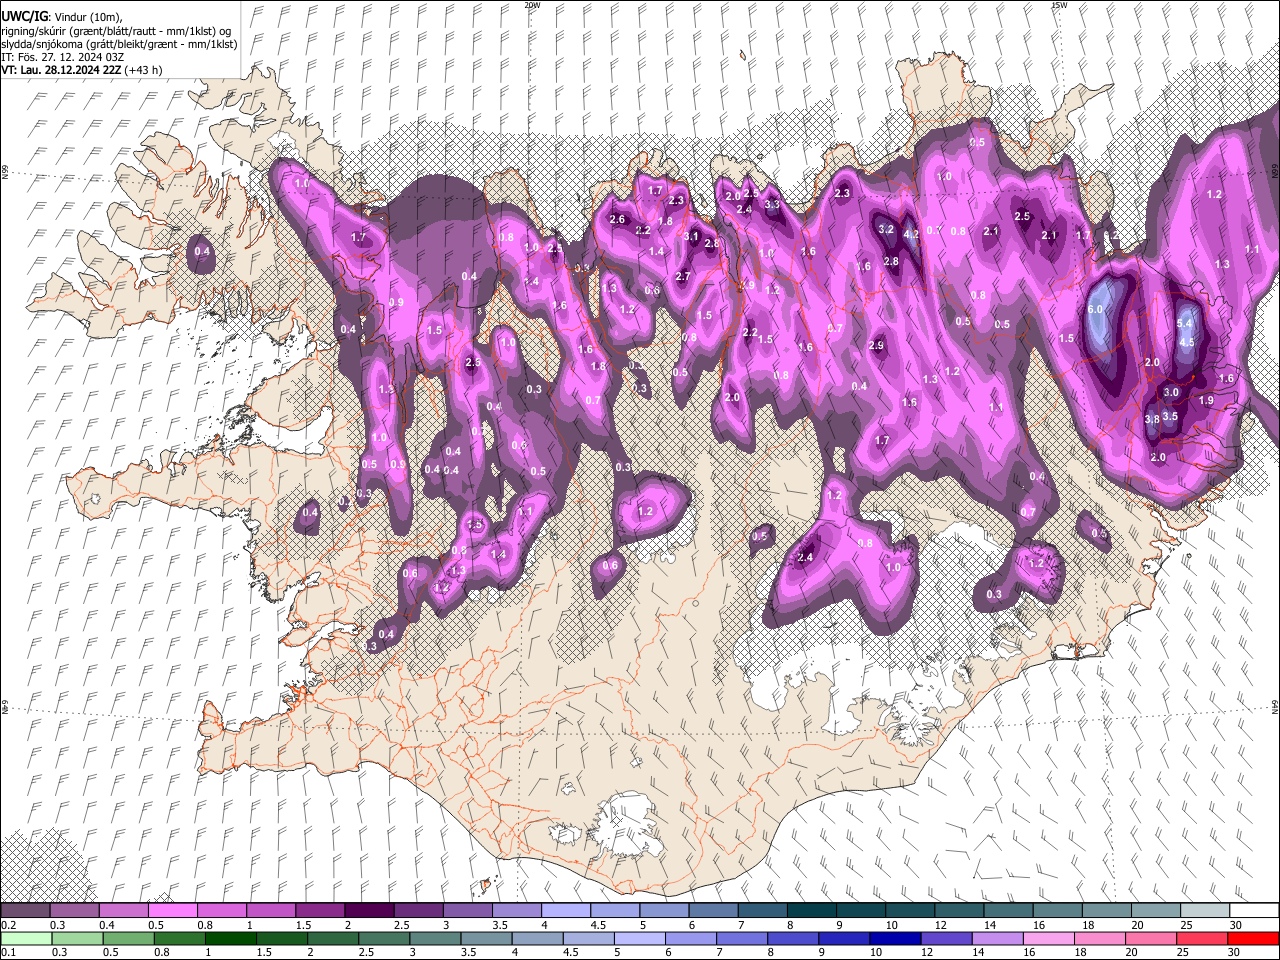1280x960 pixels.
Task: Click the 5.4 snowfall value on the map
Action: click(x=1185, y=323)
